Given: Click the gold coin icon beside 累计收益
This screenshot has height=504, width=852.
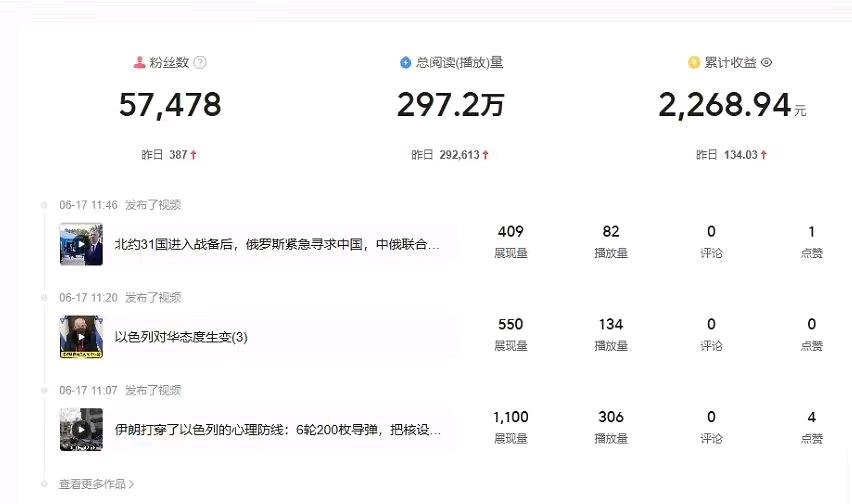Looking at the screenshot, I should (x=694, y=62).
